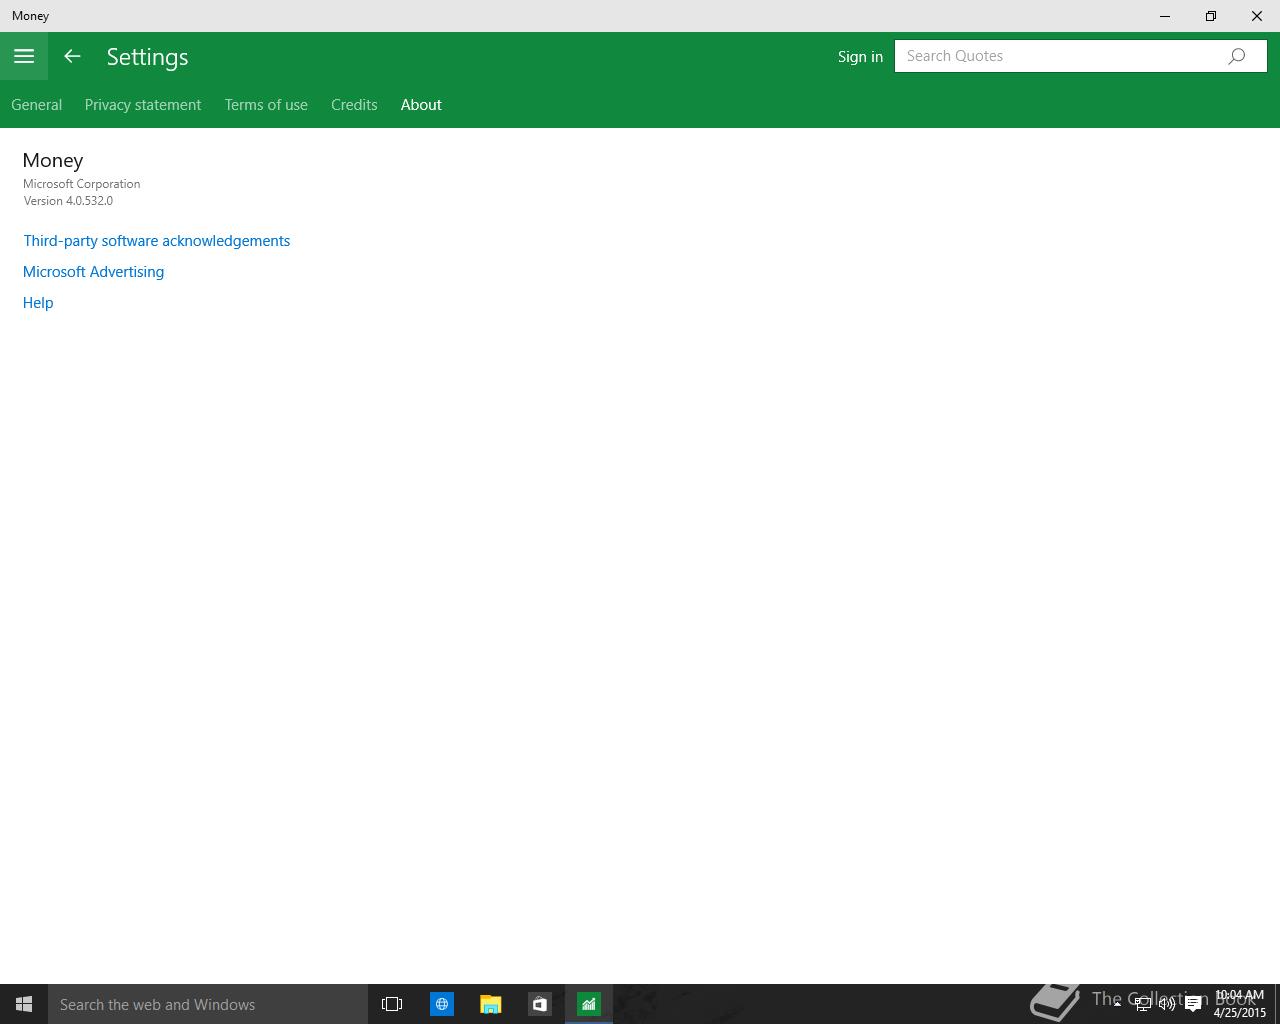1280x1024 pixels.
Task: Click the Money app name heading
Action: coord(53,160)
